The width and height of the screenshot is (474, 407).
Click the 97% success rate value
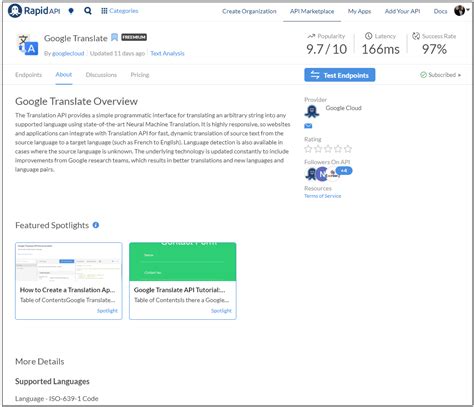[x=434, y=49]
